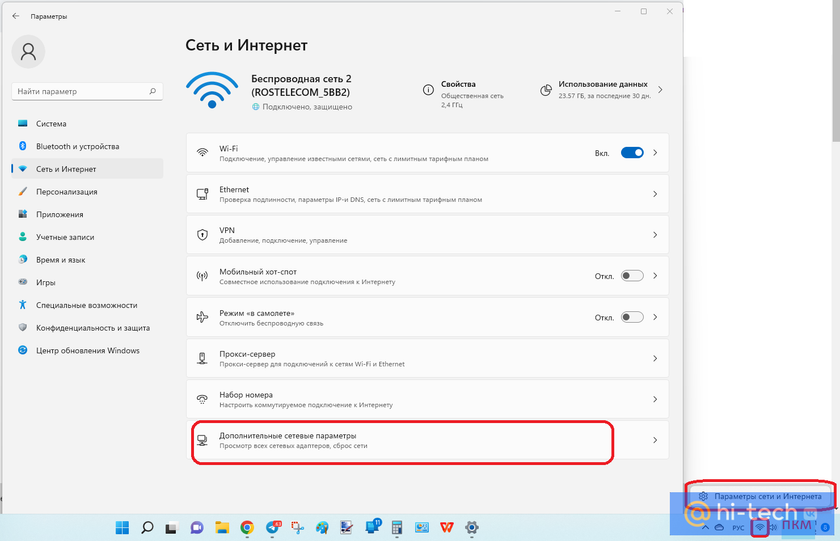
Task: Open WPS Office red W icon
Action: [447, 528]
